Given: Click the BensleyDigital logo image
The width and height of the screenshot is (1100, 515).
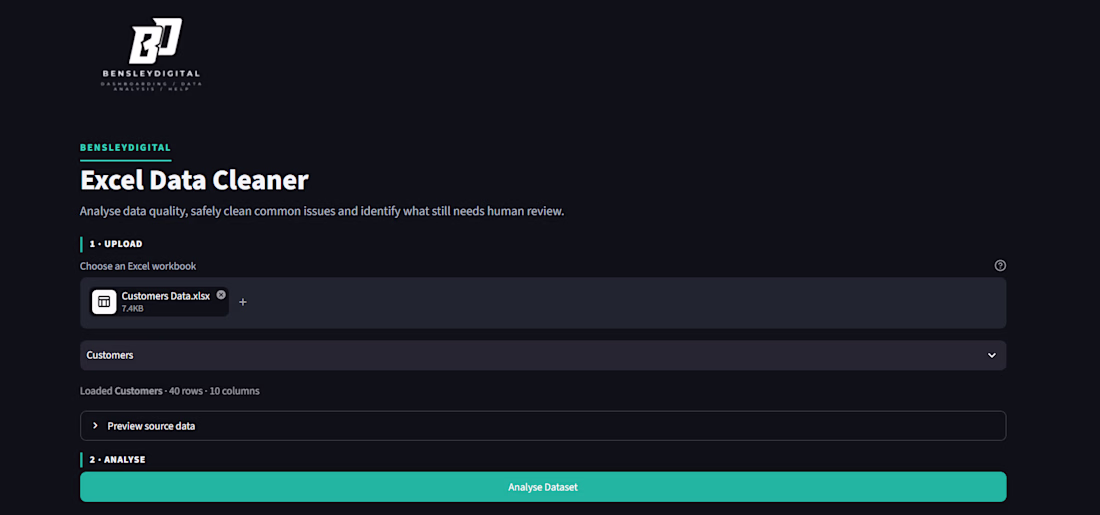Looking at the screenshot, I should [154, 54].
